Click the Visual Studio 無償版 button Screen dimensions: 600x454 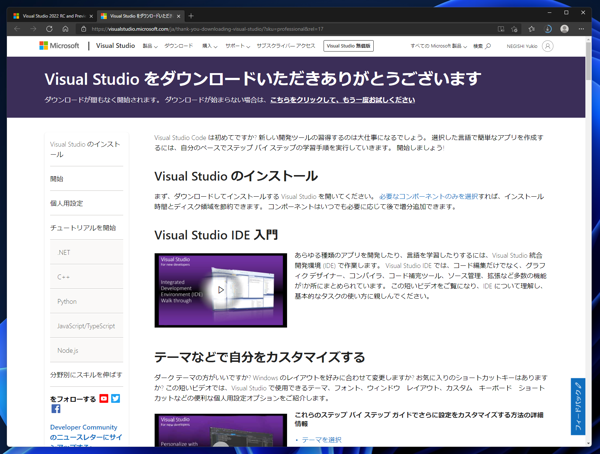click(x=348, y=46)
